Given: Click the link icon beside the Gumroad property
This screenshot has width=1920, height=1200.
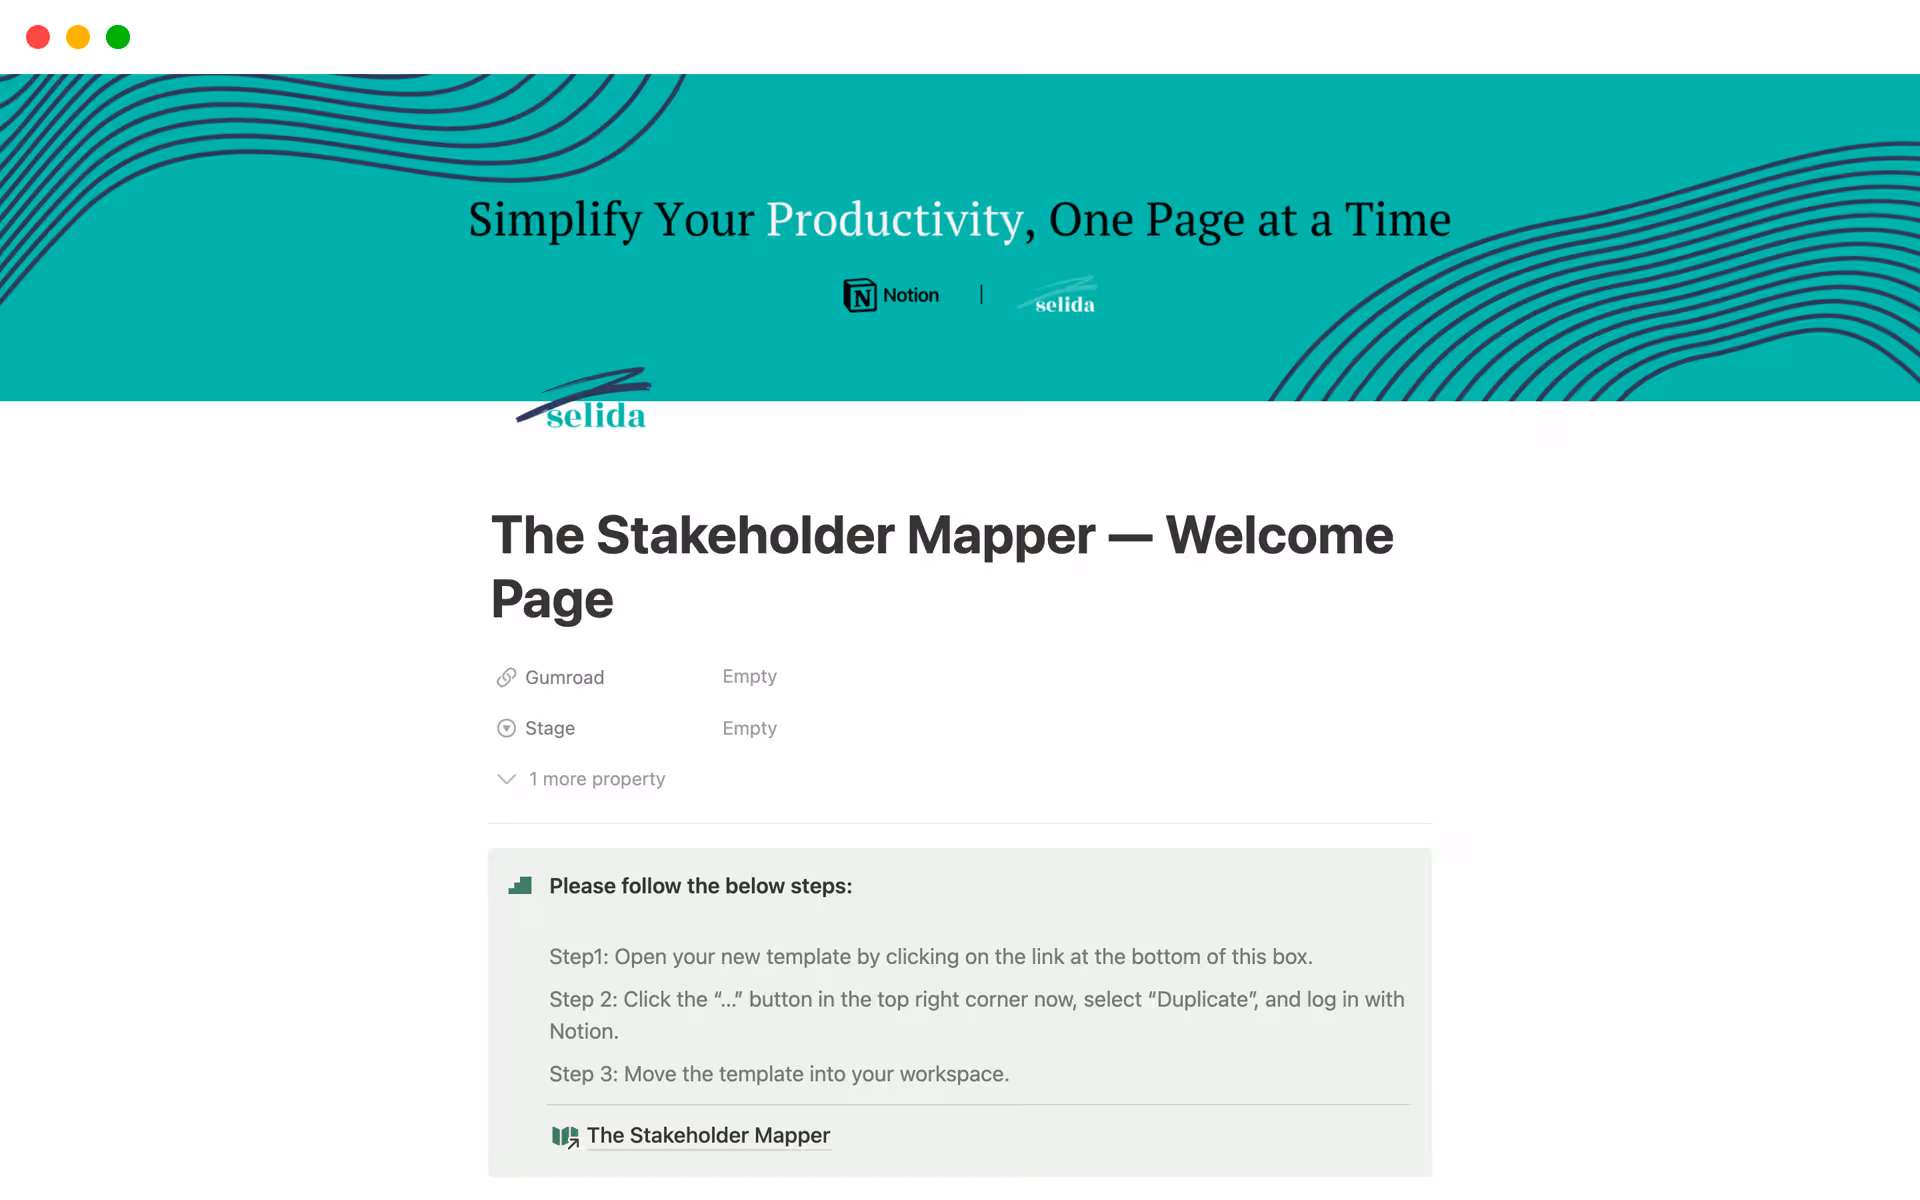Looking at the screenshot, I should (x=506, y=677).
